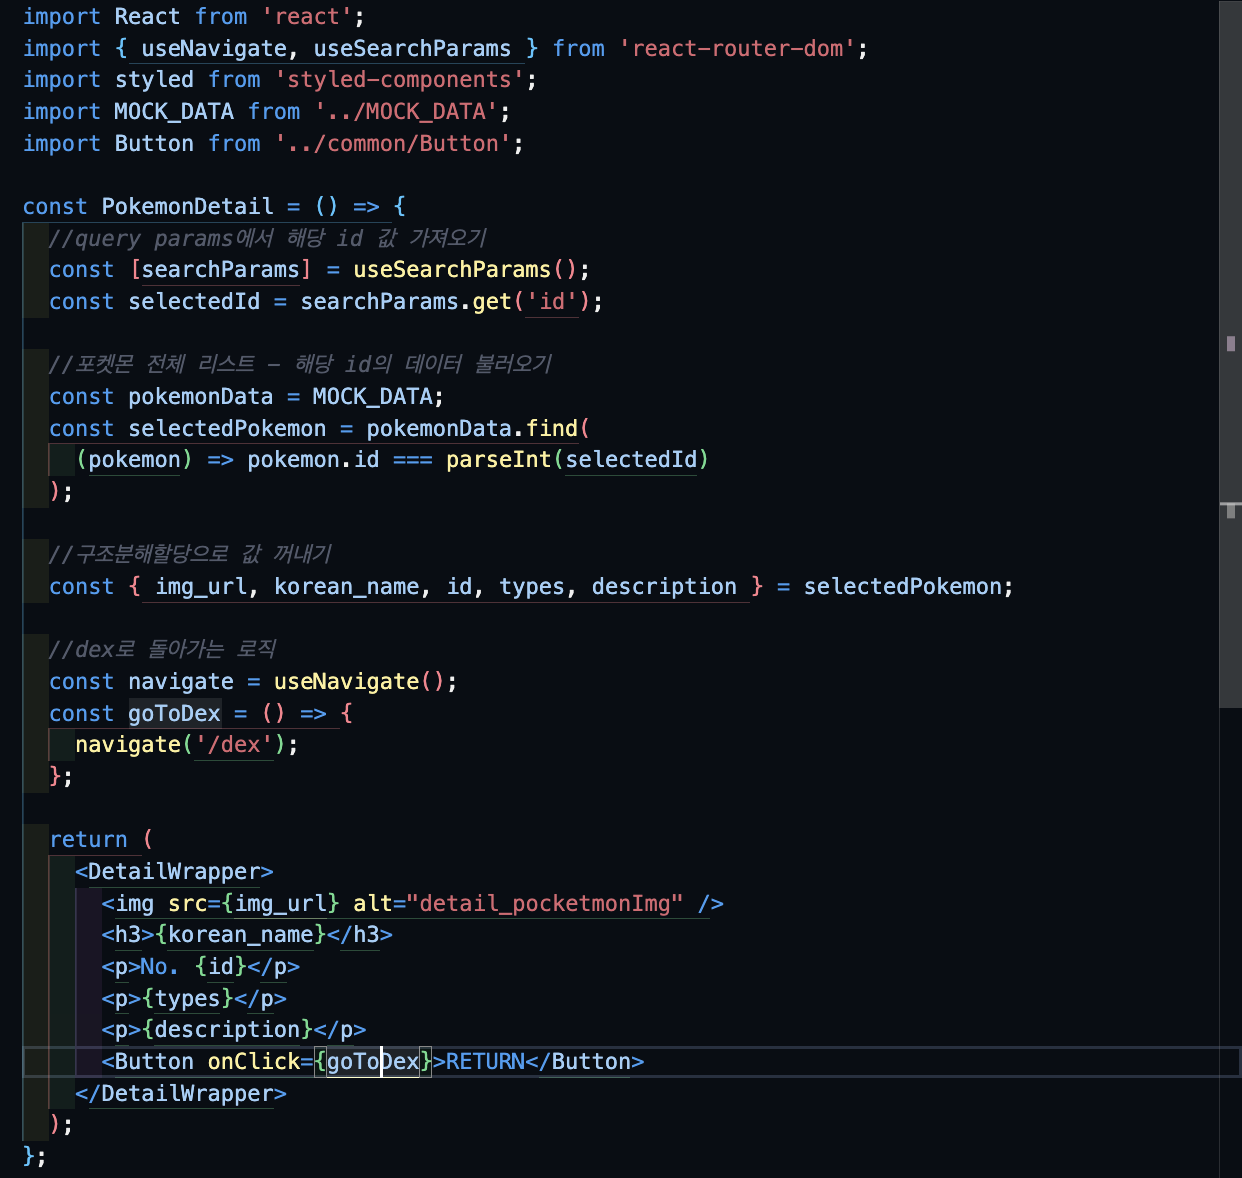The width and height of the screenshot is (1242, 1178).
Task: Click pokemonData.find method call
Action: [x=472, y=429]
